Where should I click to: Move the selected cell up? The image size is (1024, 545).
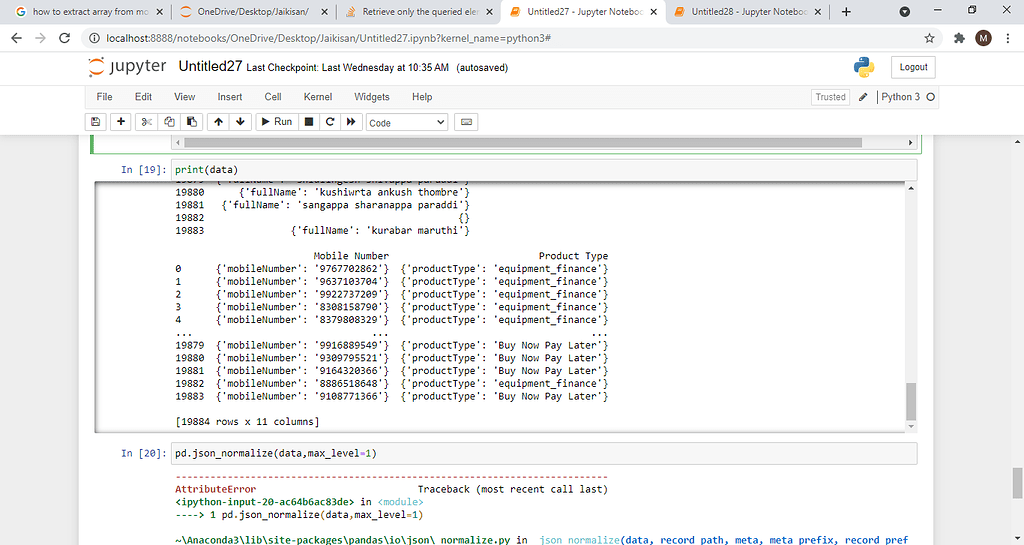pos(218,122)
